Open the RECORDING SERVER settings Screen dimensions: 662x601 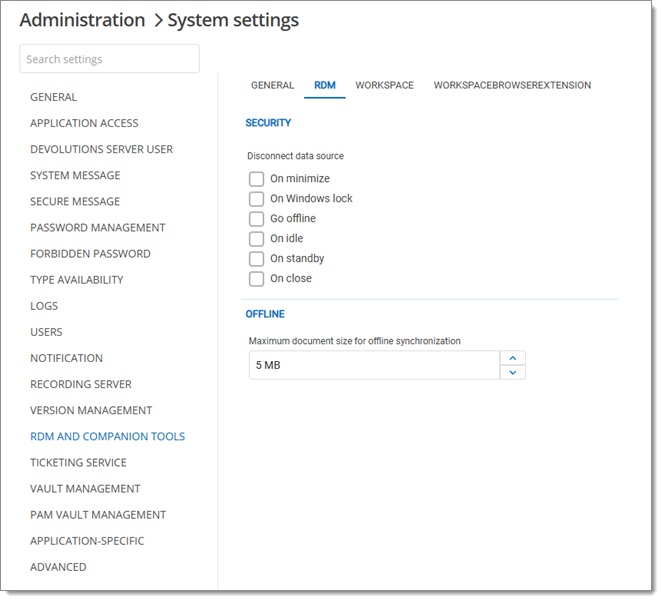(81, 385)
